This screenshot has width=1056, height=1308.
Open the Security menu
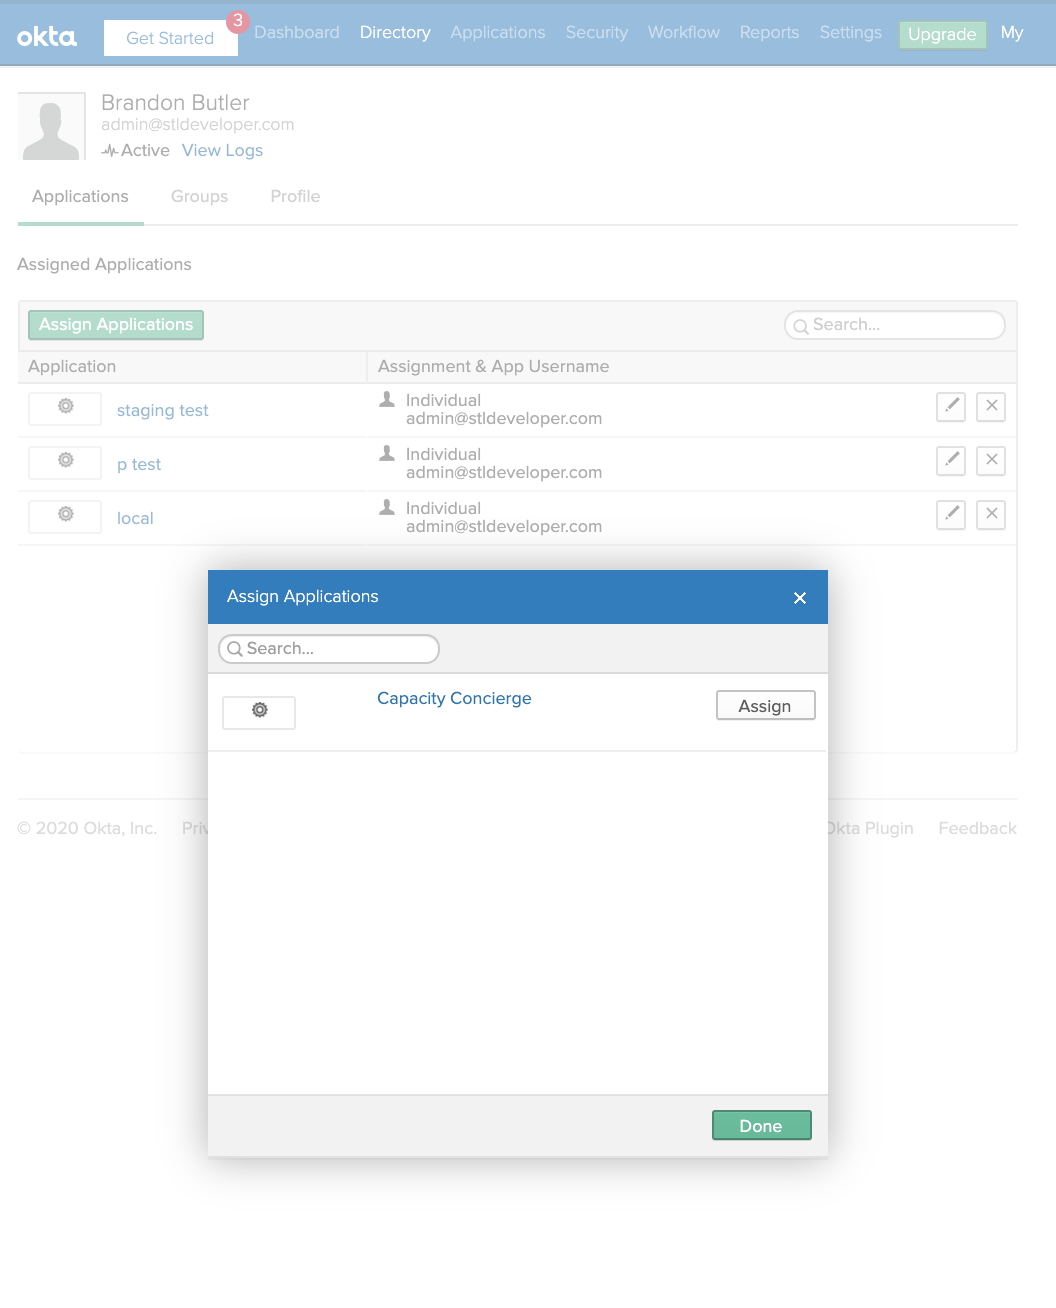click(x=597, y=32)
